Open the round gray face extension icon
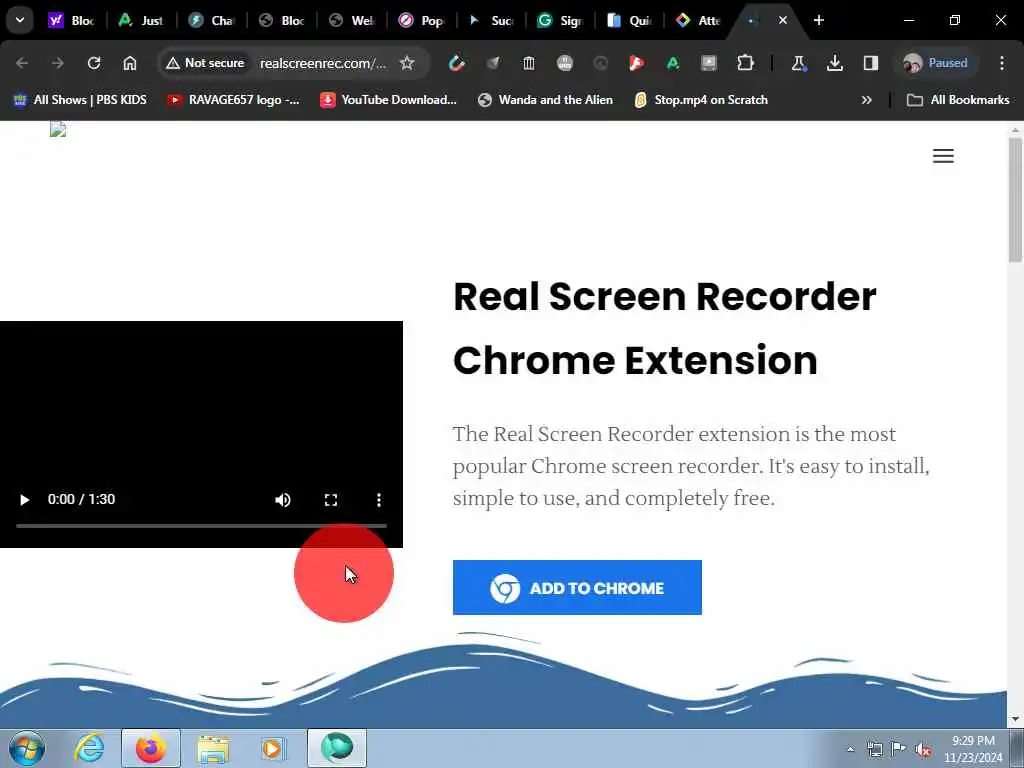This screenshot has width=1024, height=768. pos(565,63)
